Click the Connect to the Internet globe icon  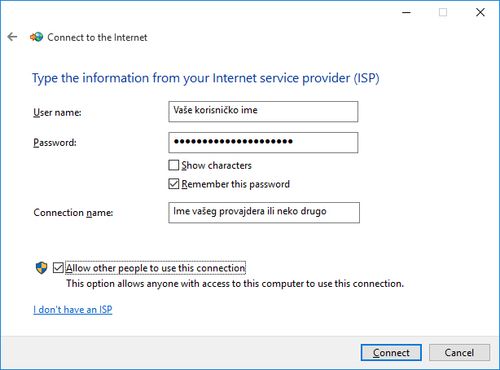[x=37, y=37]
